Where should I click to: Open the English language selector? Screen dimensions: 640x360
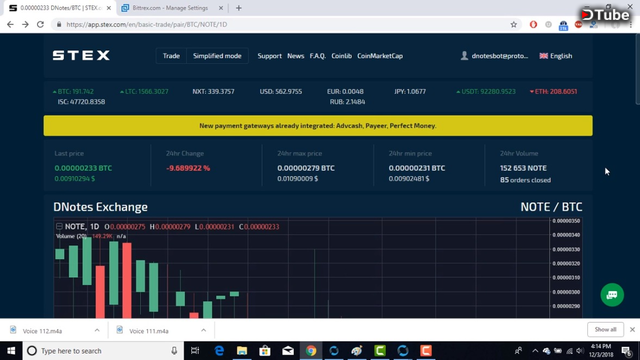[x=556, y=56]
